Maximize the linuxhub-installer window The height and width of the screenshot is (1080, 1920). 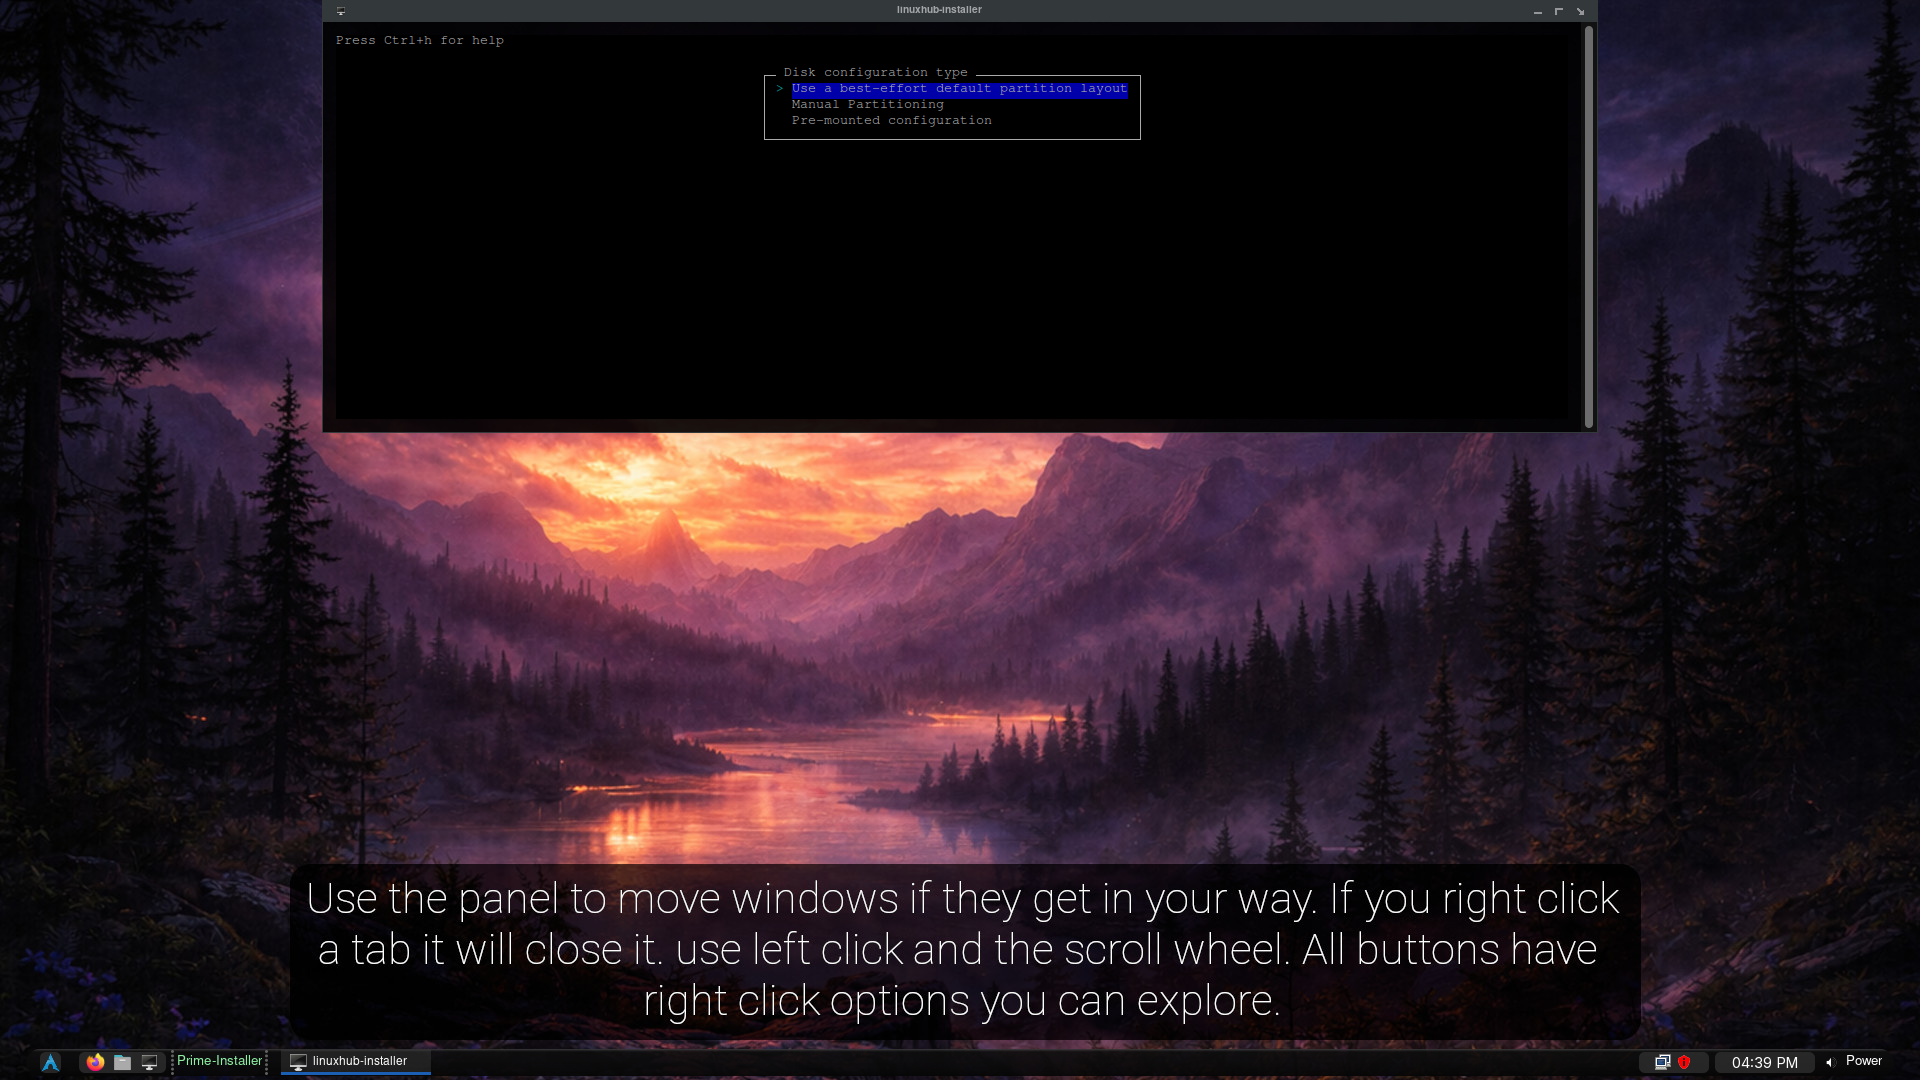tap(1559, 11)
